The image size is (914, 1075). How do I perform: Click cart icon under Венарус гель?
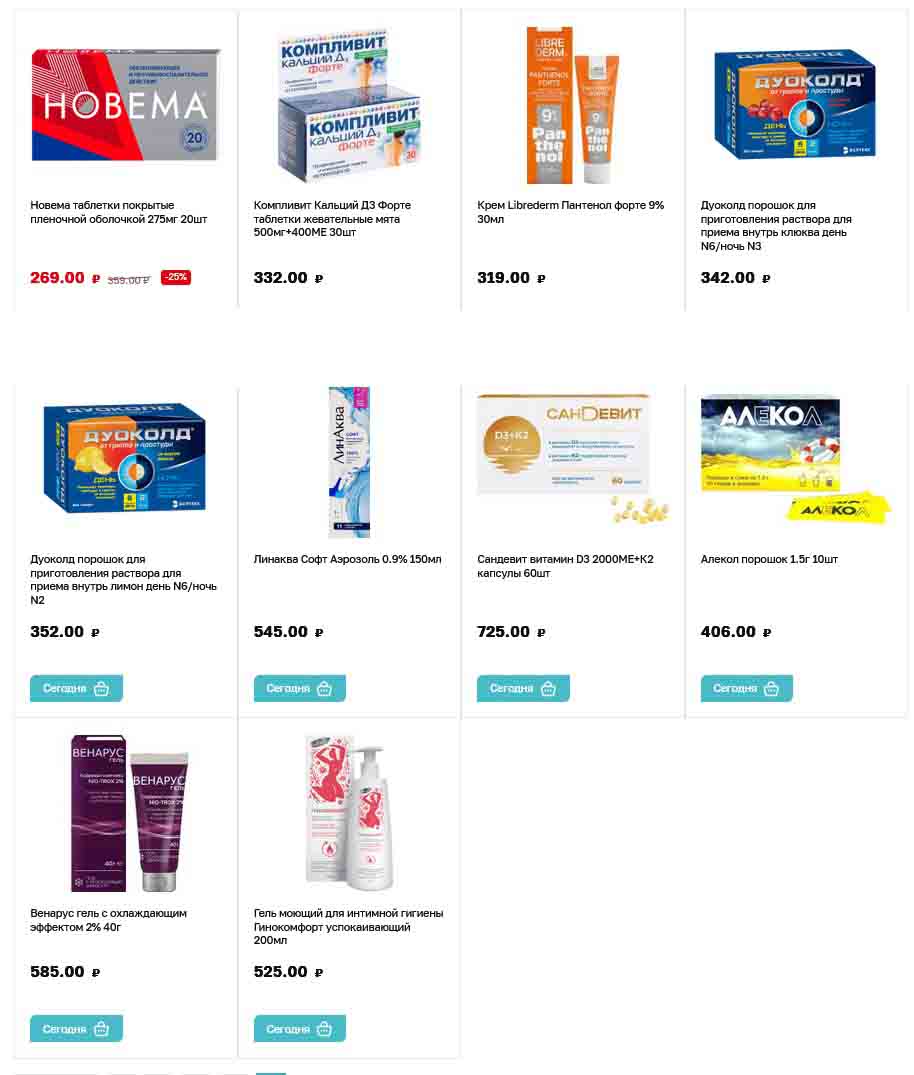pos(101,1028)
